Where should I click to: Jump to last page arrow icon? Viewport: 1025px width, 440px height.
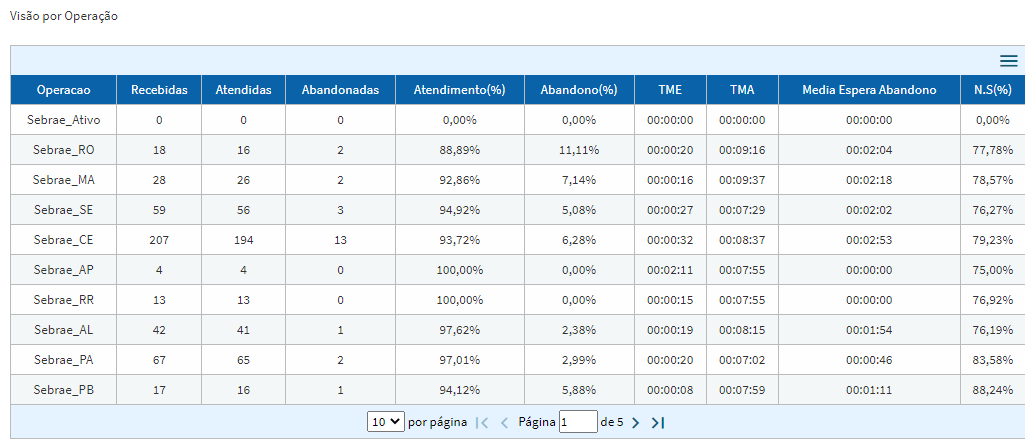click(658, 422)
